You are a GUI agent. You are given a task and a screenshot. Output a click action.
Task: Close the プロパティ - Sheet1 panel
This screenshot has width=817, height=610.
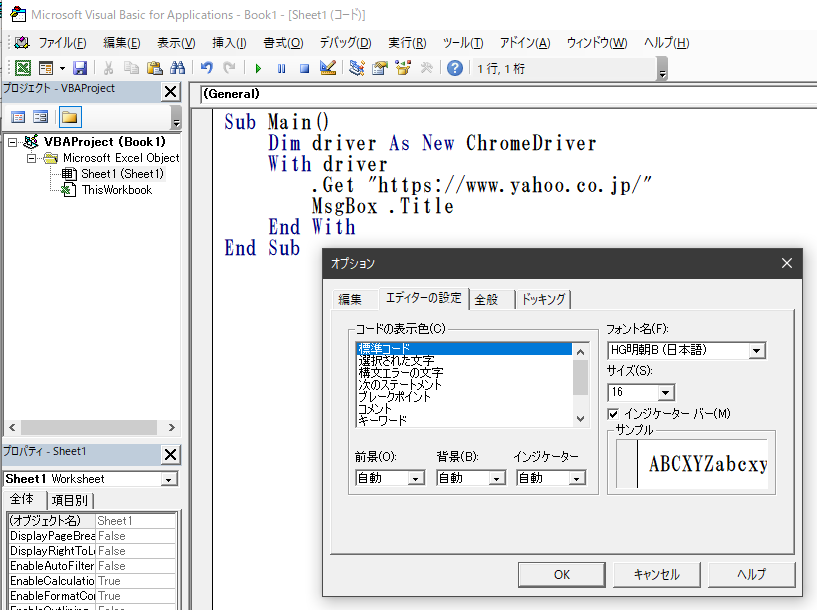click(170, 455)
